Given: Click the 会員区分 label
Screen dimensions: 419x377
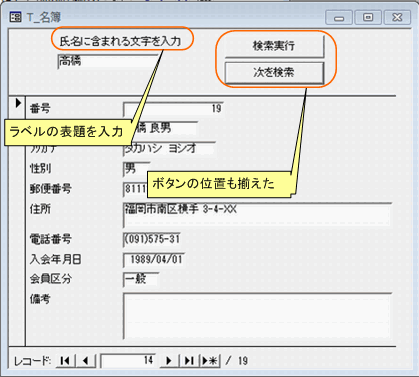Looking at the screenshot, I should tap(51, 279).
